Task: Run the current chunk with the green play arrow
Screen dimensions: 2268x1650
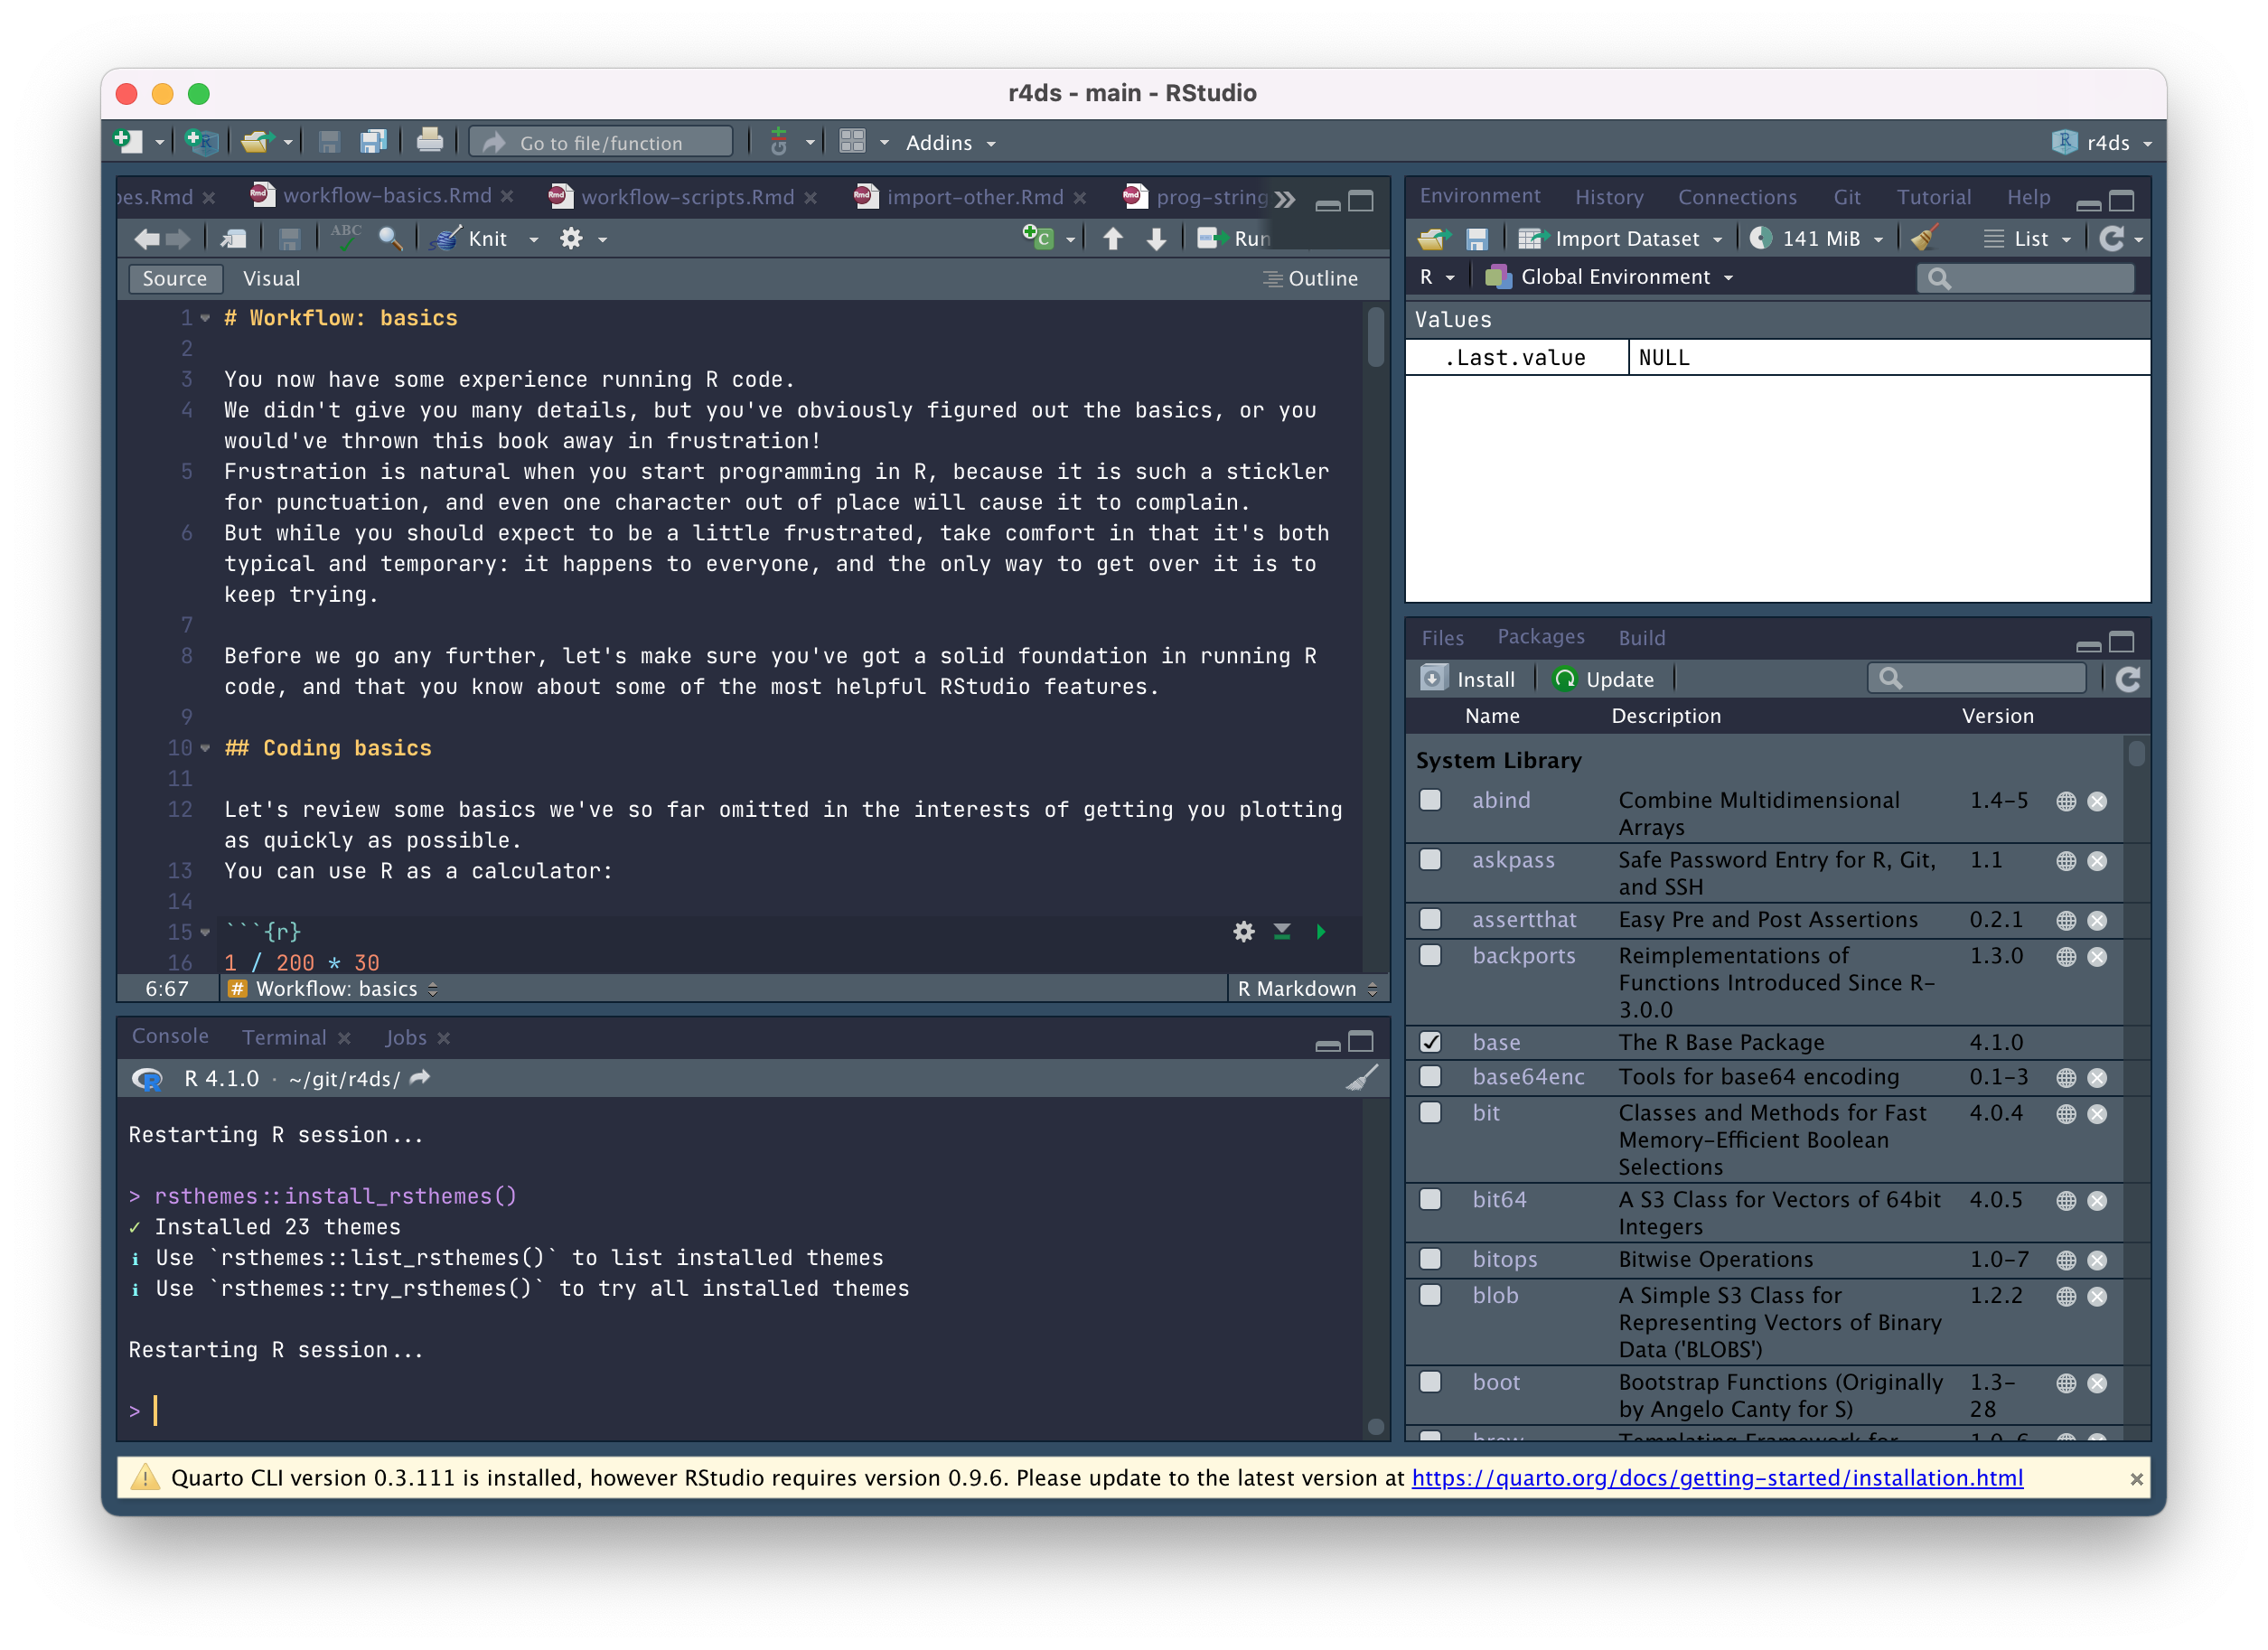Action: point(1320,931)
